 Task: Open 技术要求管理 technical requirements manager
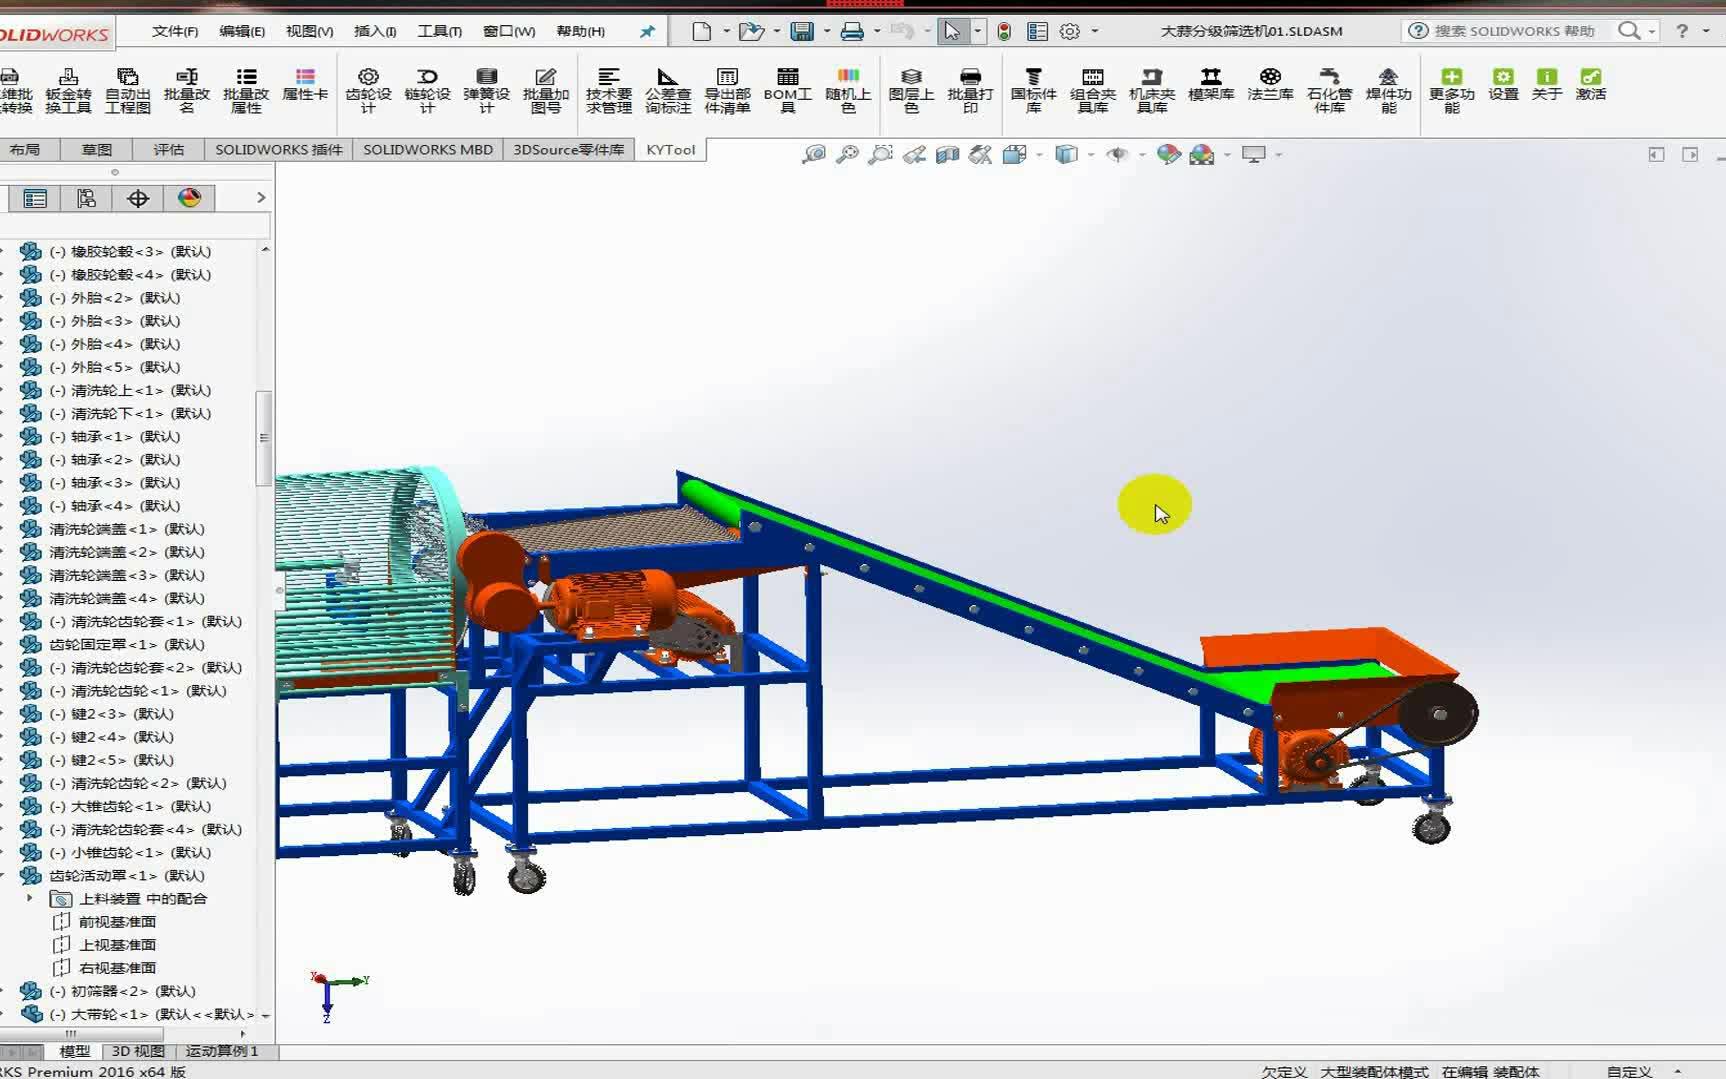[608, 90]
